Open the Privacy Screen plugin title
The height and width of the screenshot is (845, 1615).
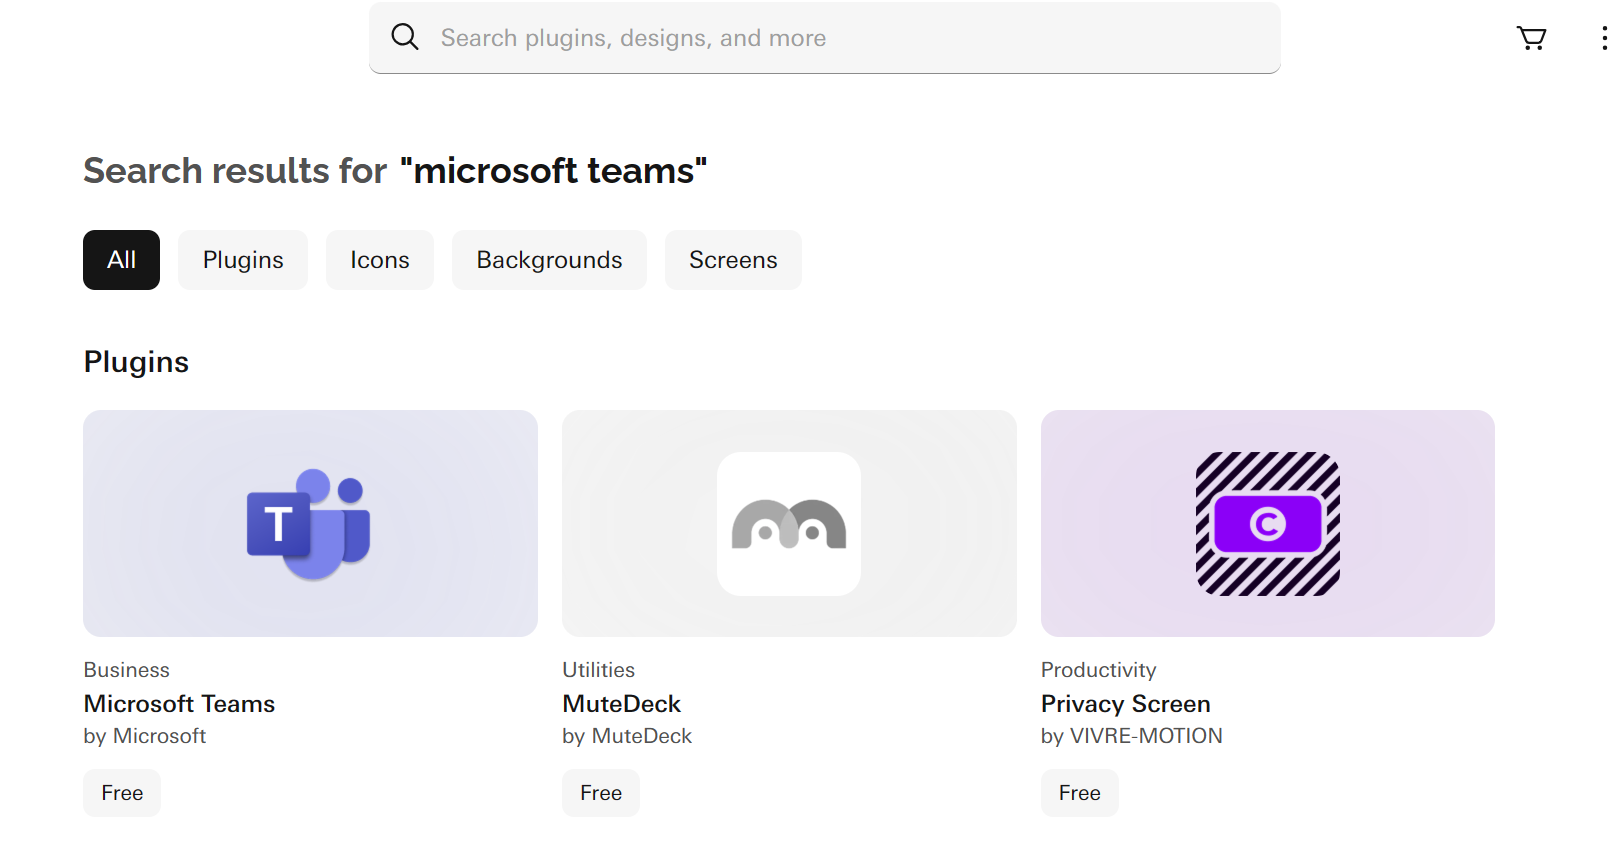pos(1125,704)
